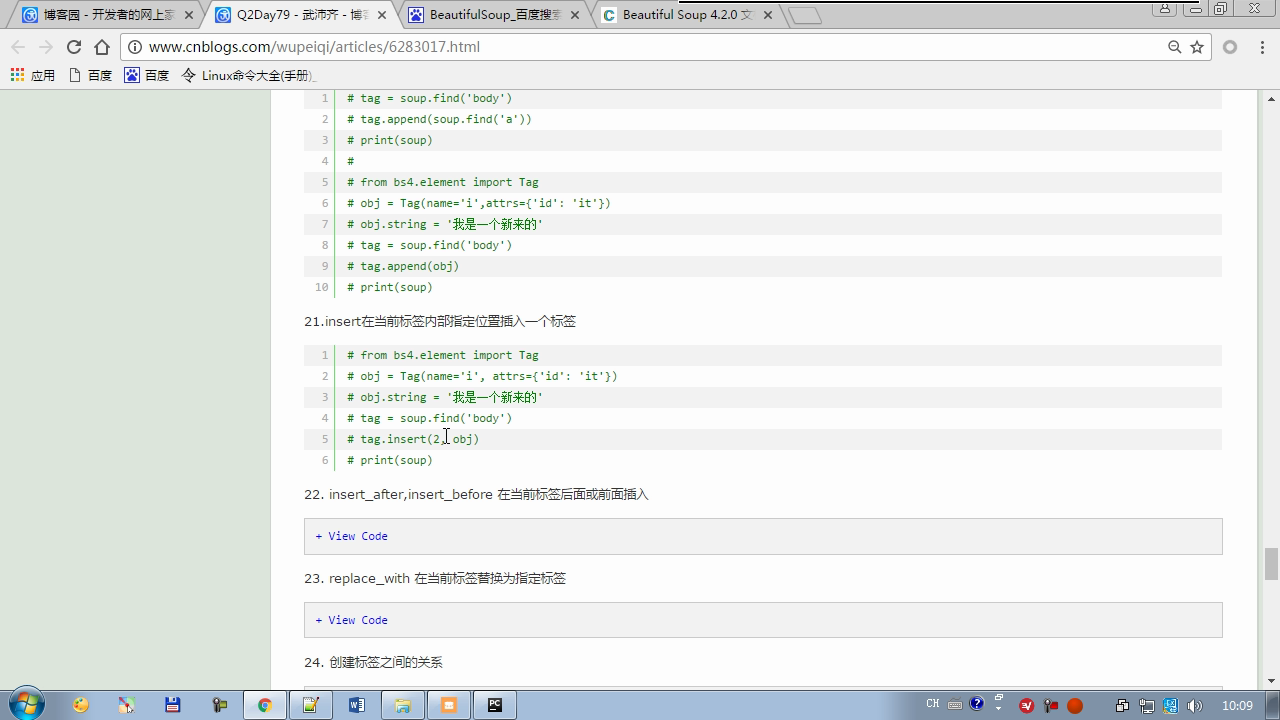Screen dimensions: 1280x720
Task: Open Microsoft Word from the taskbar
Action: click(x=357, y=705)
